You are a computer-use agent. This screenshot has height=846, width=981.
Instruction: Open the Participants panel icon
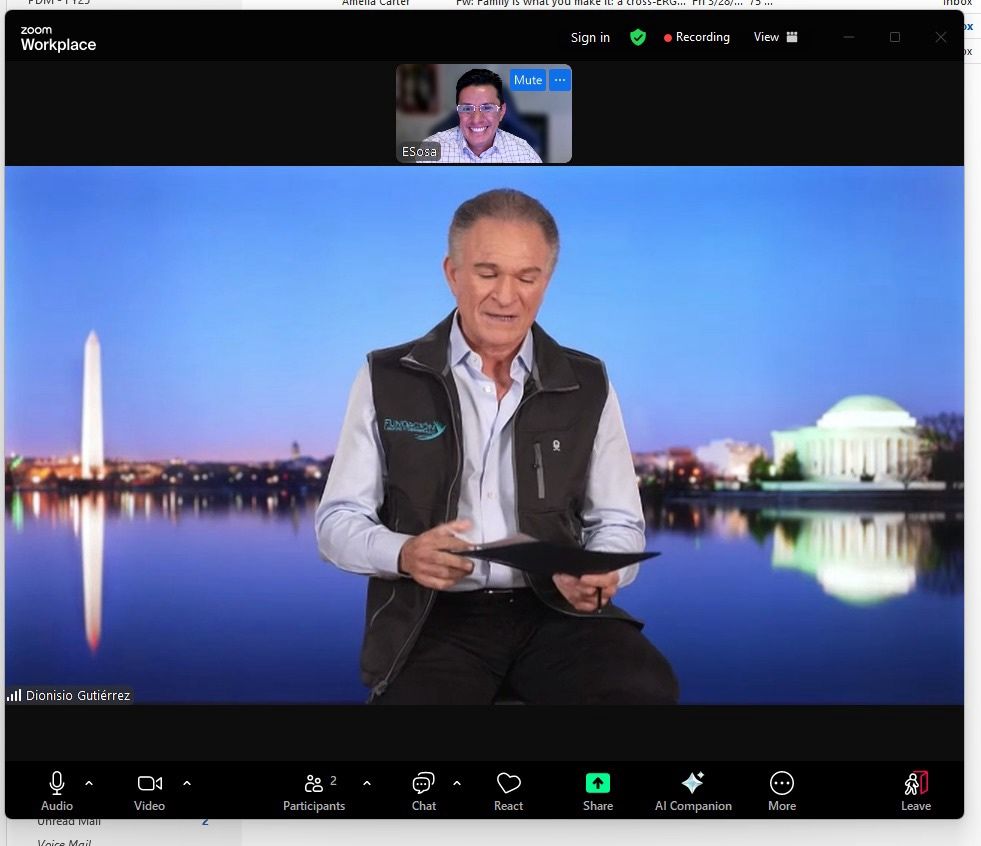[314, 783]
